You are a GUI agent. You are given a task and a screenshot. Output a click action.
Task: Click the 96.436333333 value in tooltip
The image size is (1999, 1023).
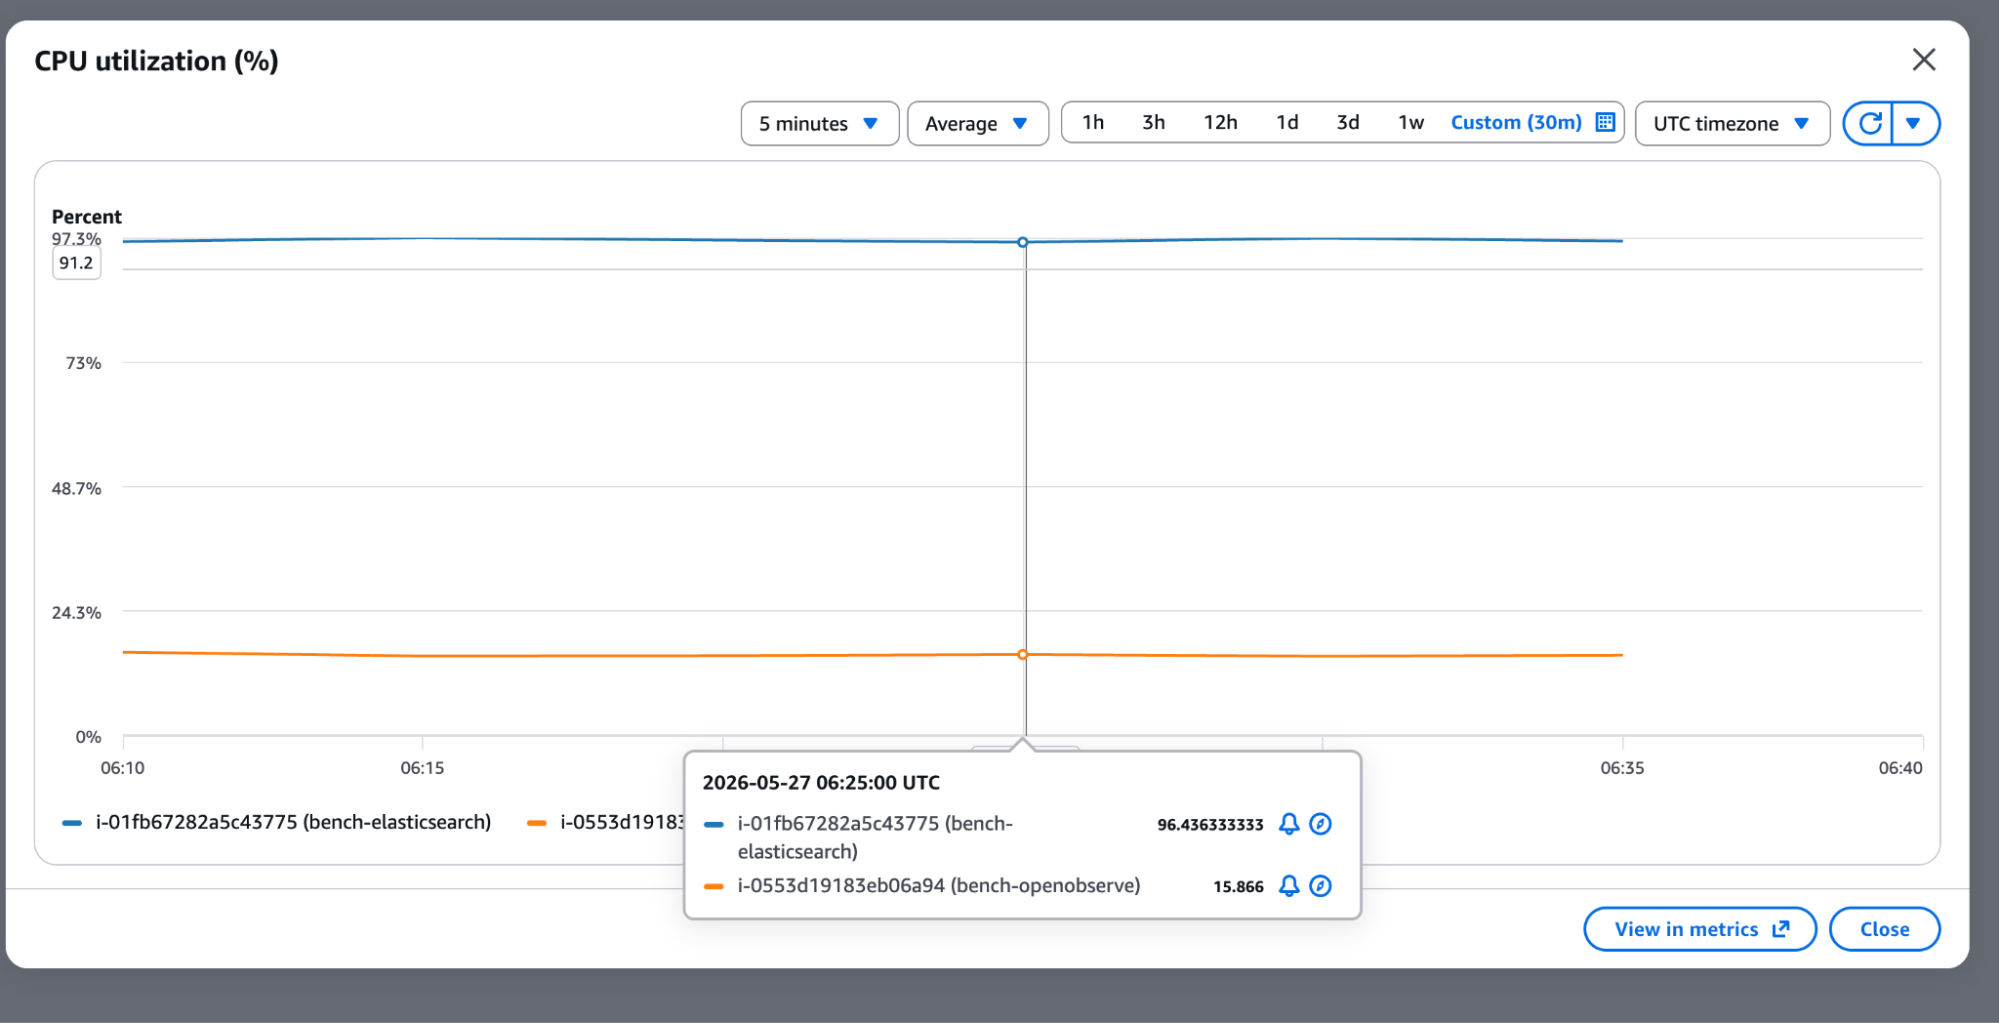1210,825
